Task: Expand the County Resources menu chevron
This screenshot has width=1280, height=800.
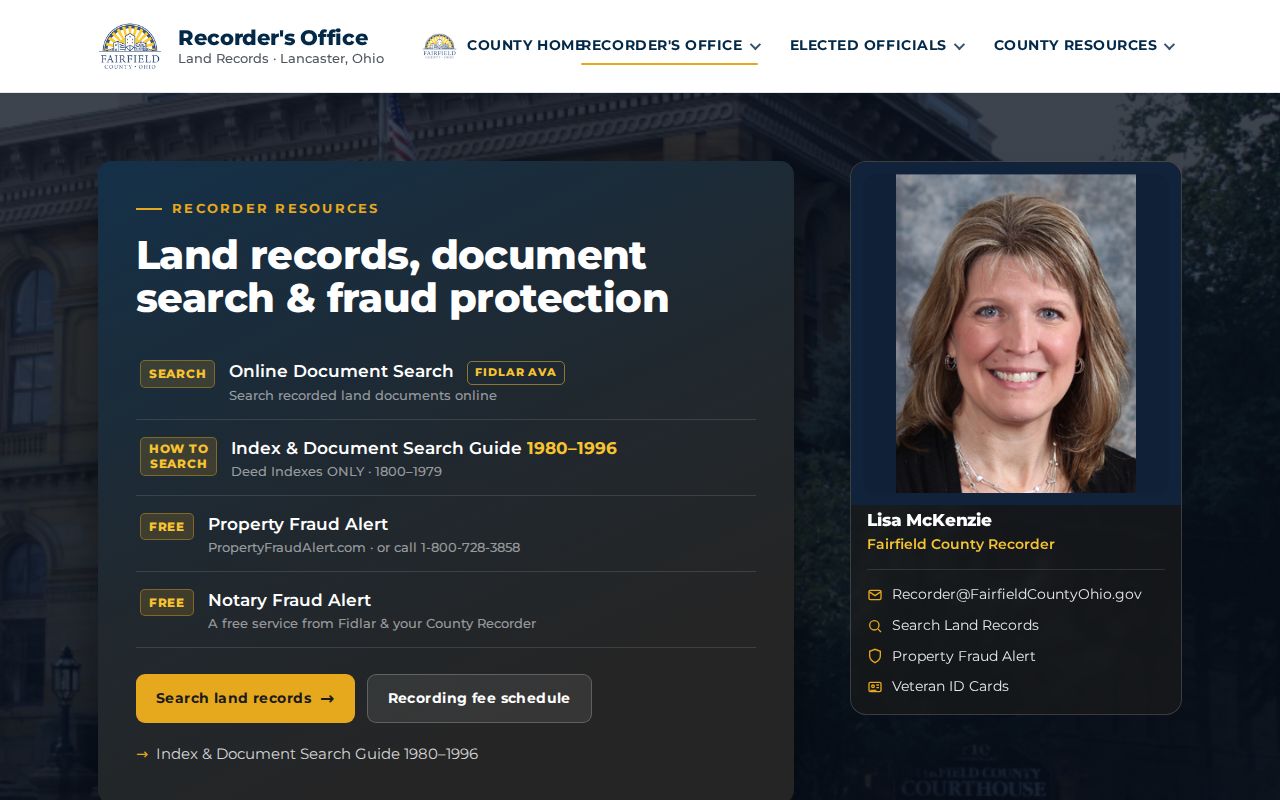Action: (x=1170, y=46)
